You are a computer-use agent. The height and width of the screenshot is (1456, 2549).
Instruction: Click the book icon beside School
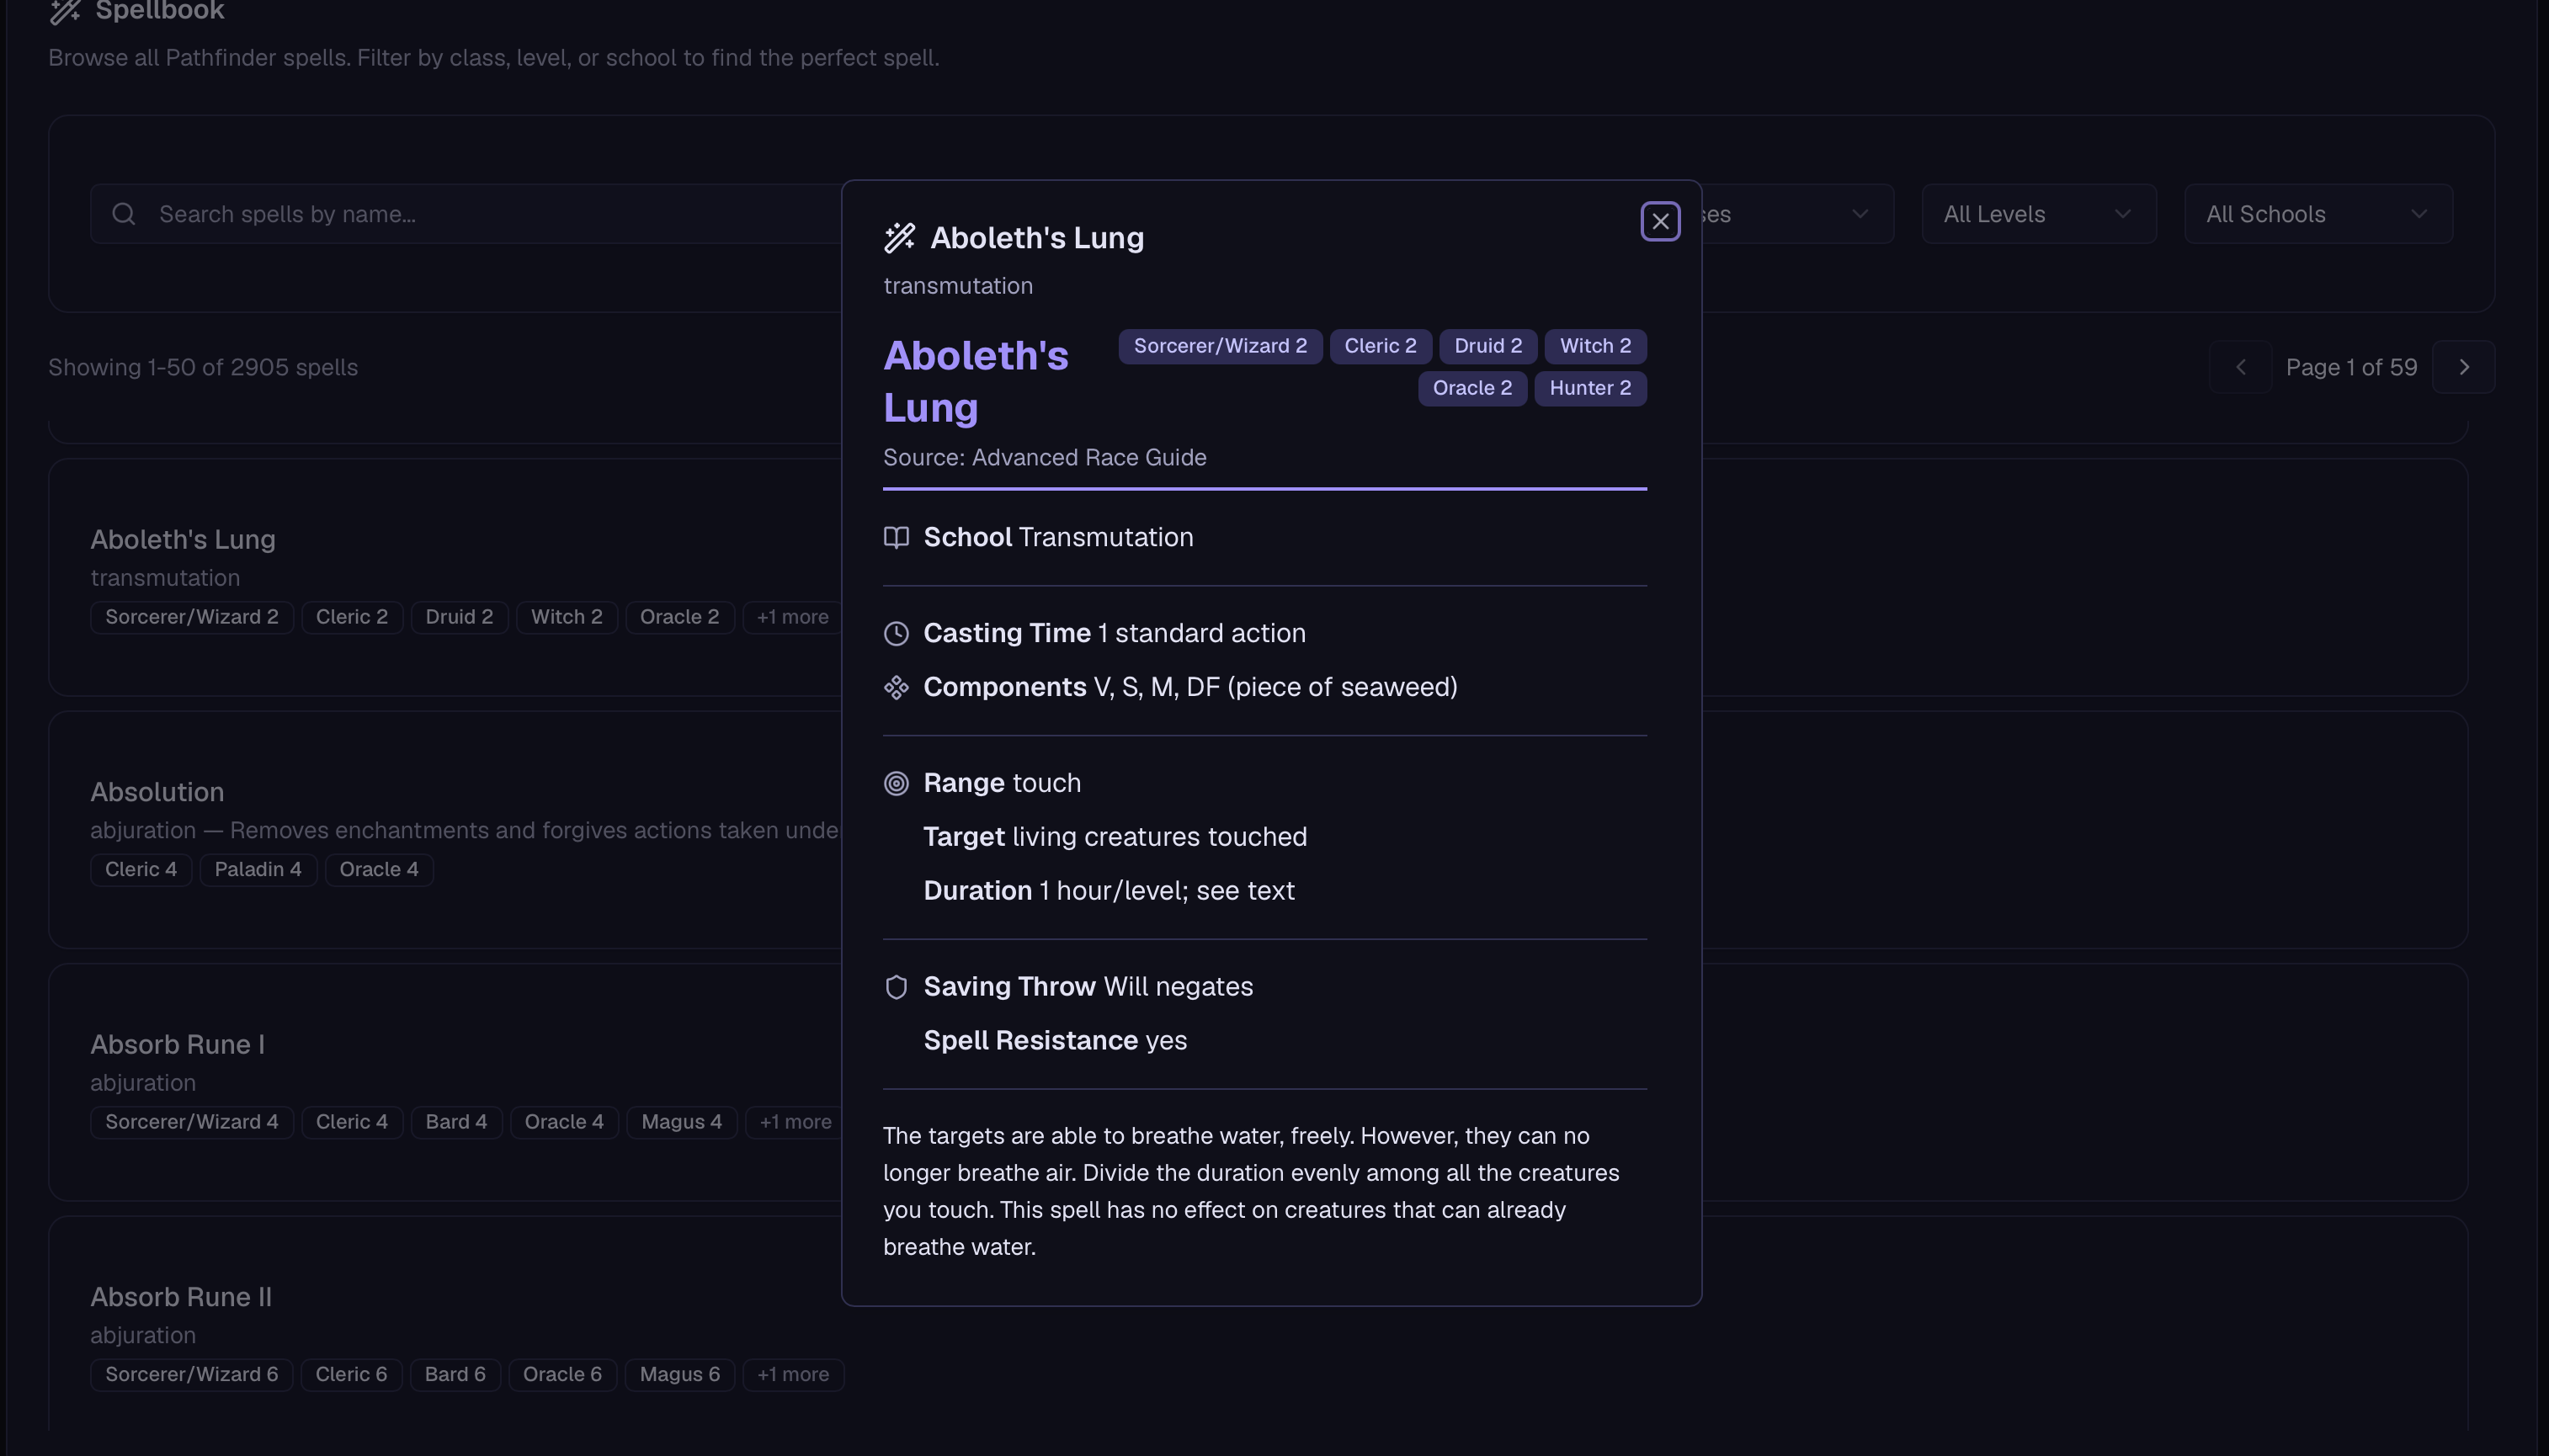tap(896, 537)
